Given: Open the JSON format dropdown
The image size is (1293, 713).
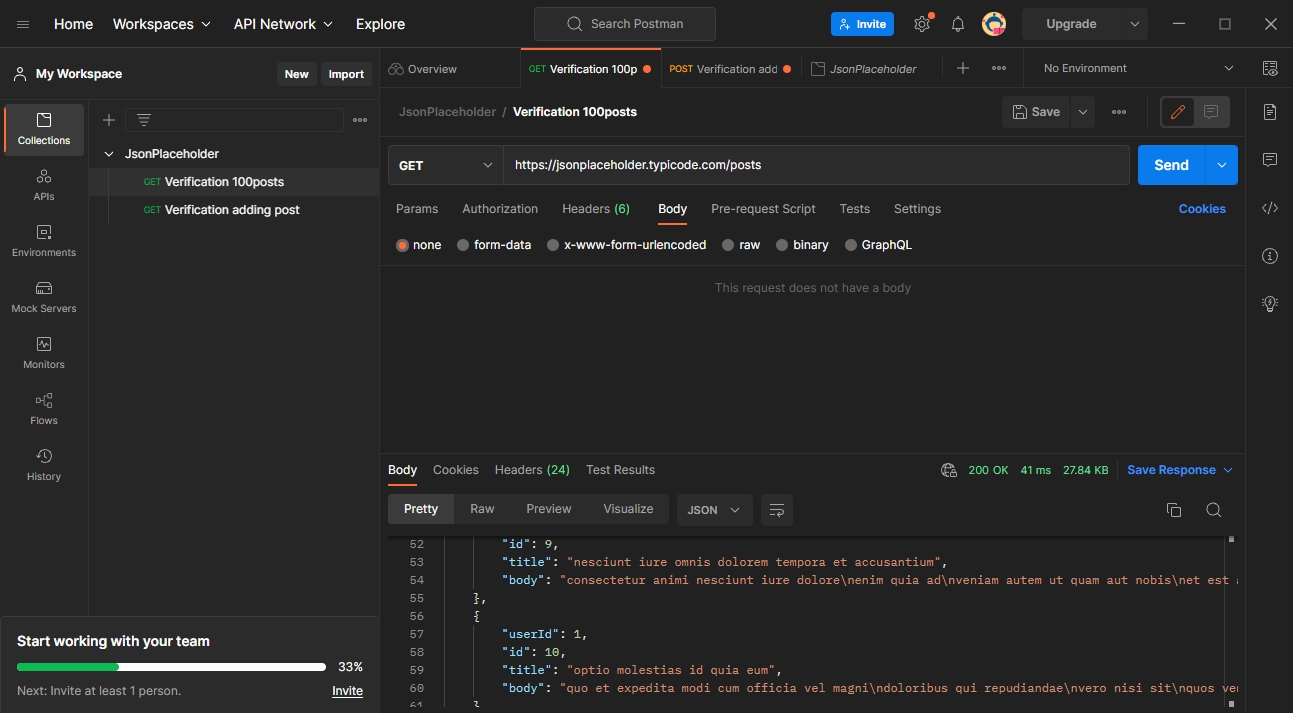Looking at the screenshot, I should [714, 510].
